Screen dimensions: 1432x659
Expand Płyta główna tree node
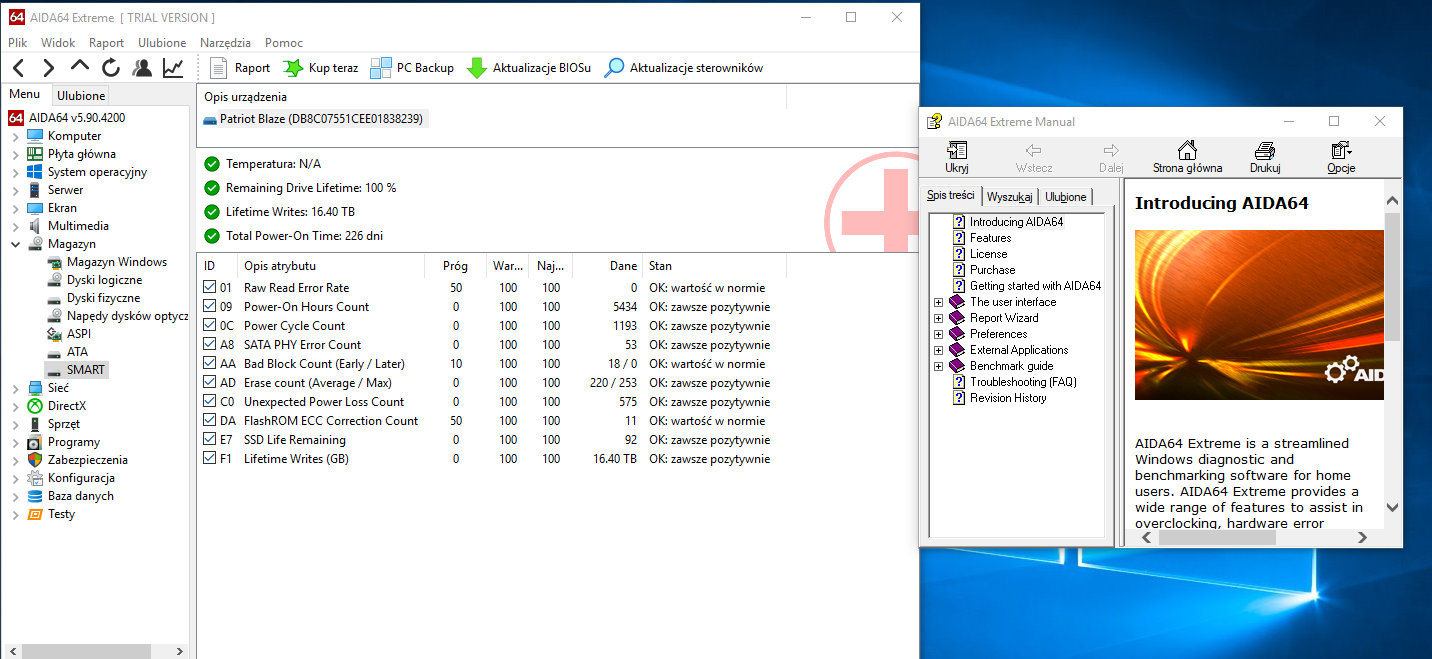15,154
